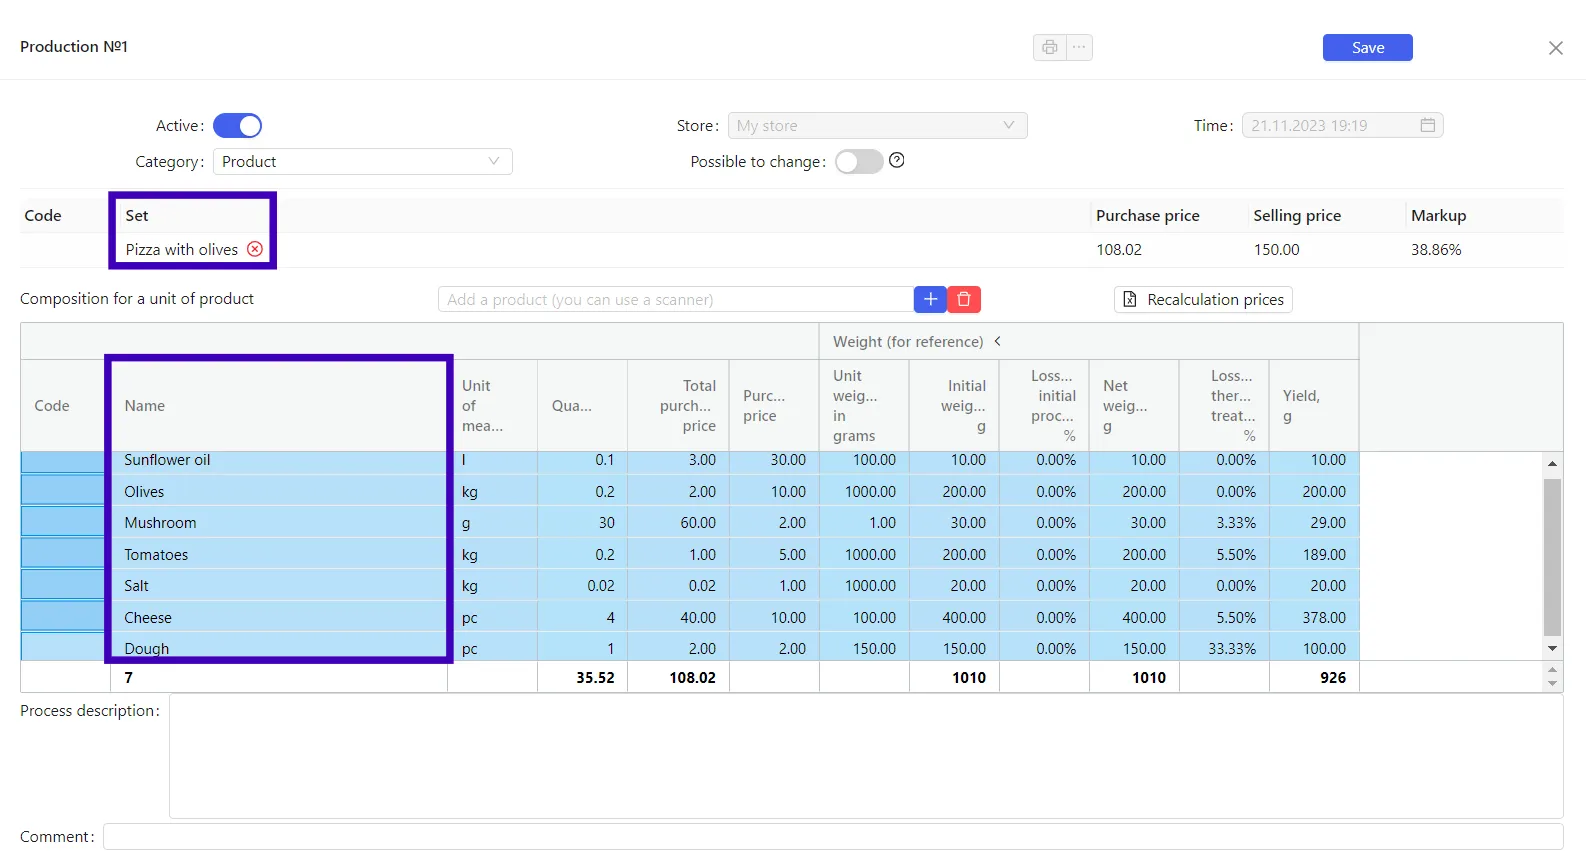Click the Time date field
Screen dimensions: 1586x851
[x=1342, y=125]
